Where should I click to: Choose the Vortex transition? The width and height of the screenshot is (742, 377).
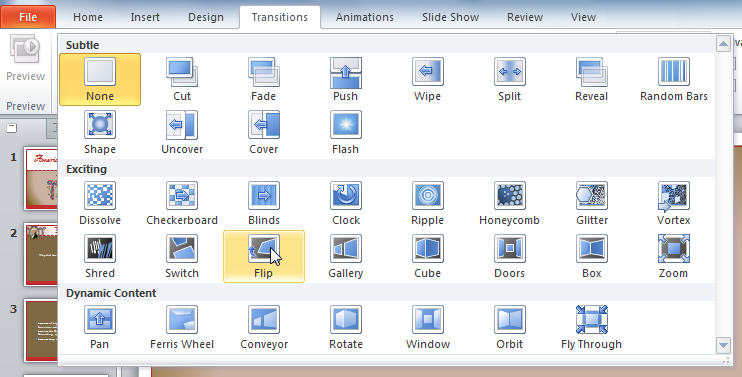coord(673,203)
